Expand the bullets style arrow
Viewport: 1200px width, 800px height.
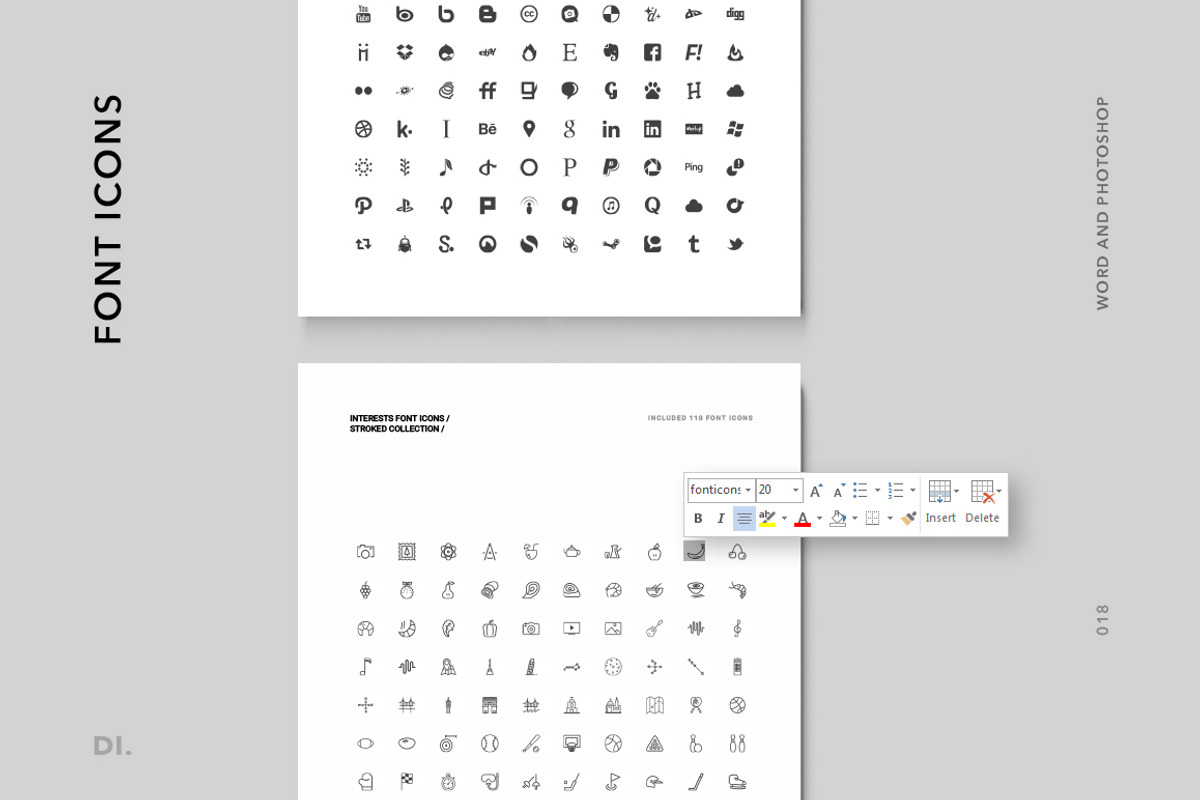(x=878, y=490)
